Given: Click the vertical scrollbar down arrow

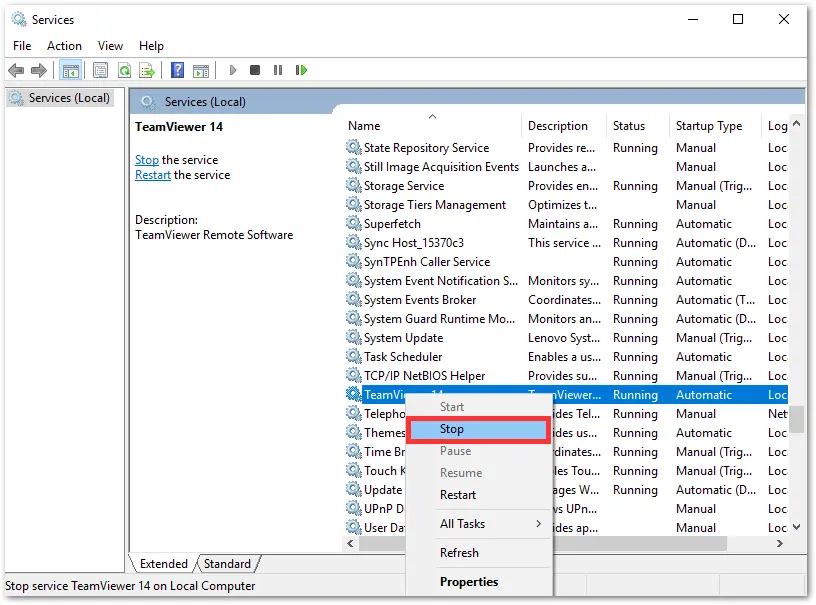Looking at the screenshot, I should coord(796,527).
